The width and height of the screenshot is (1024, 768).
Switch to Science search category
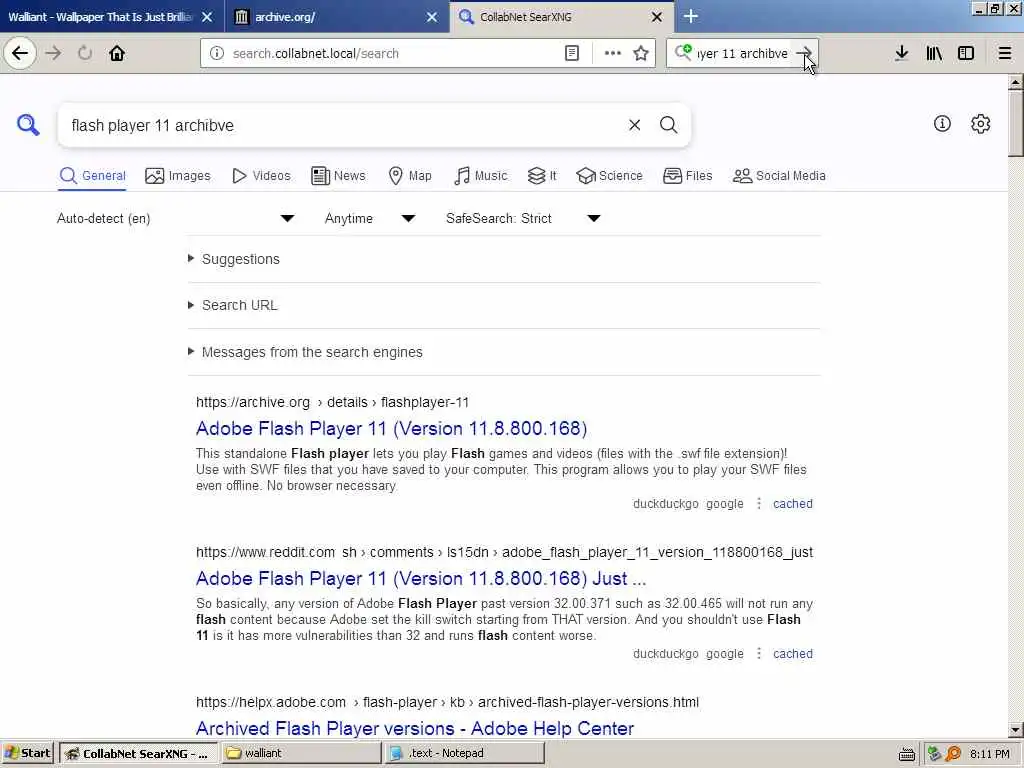click(x=609, y=176)
